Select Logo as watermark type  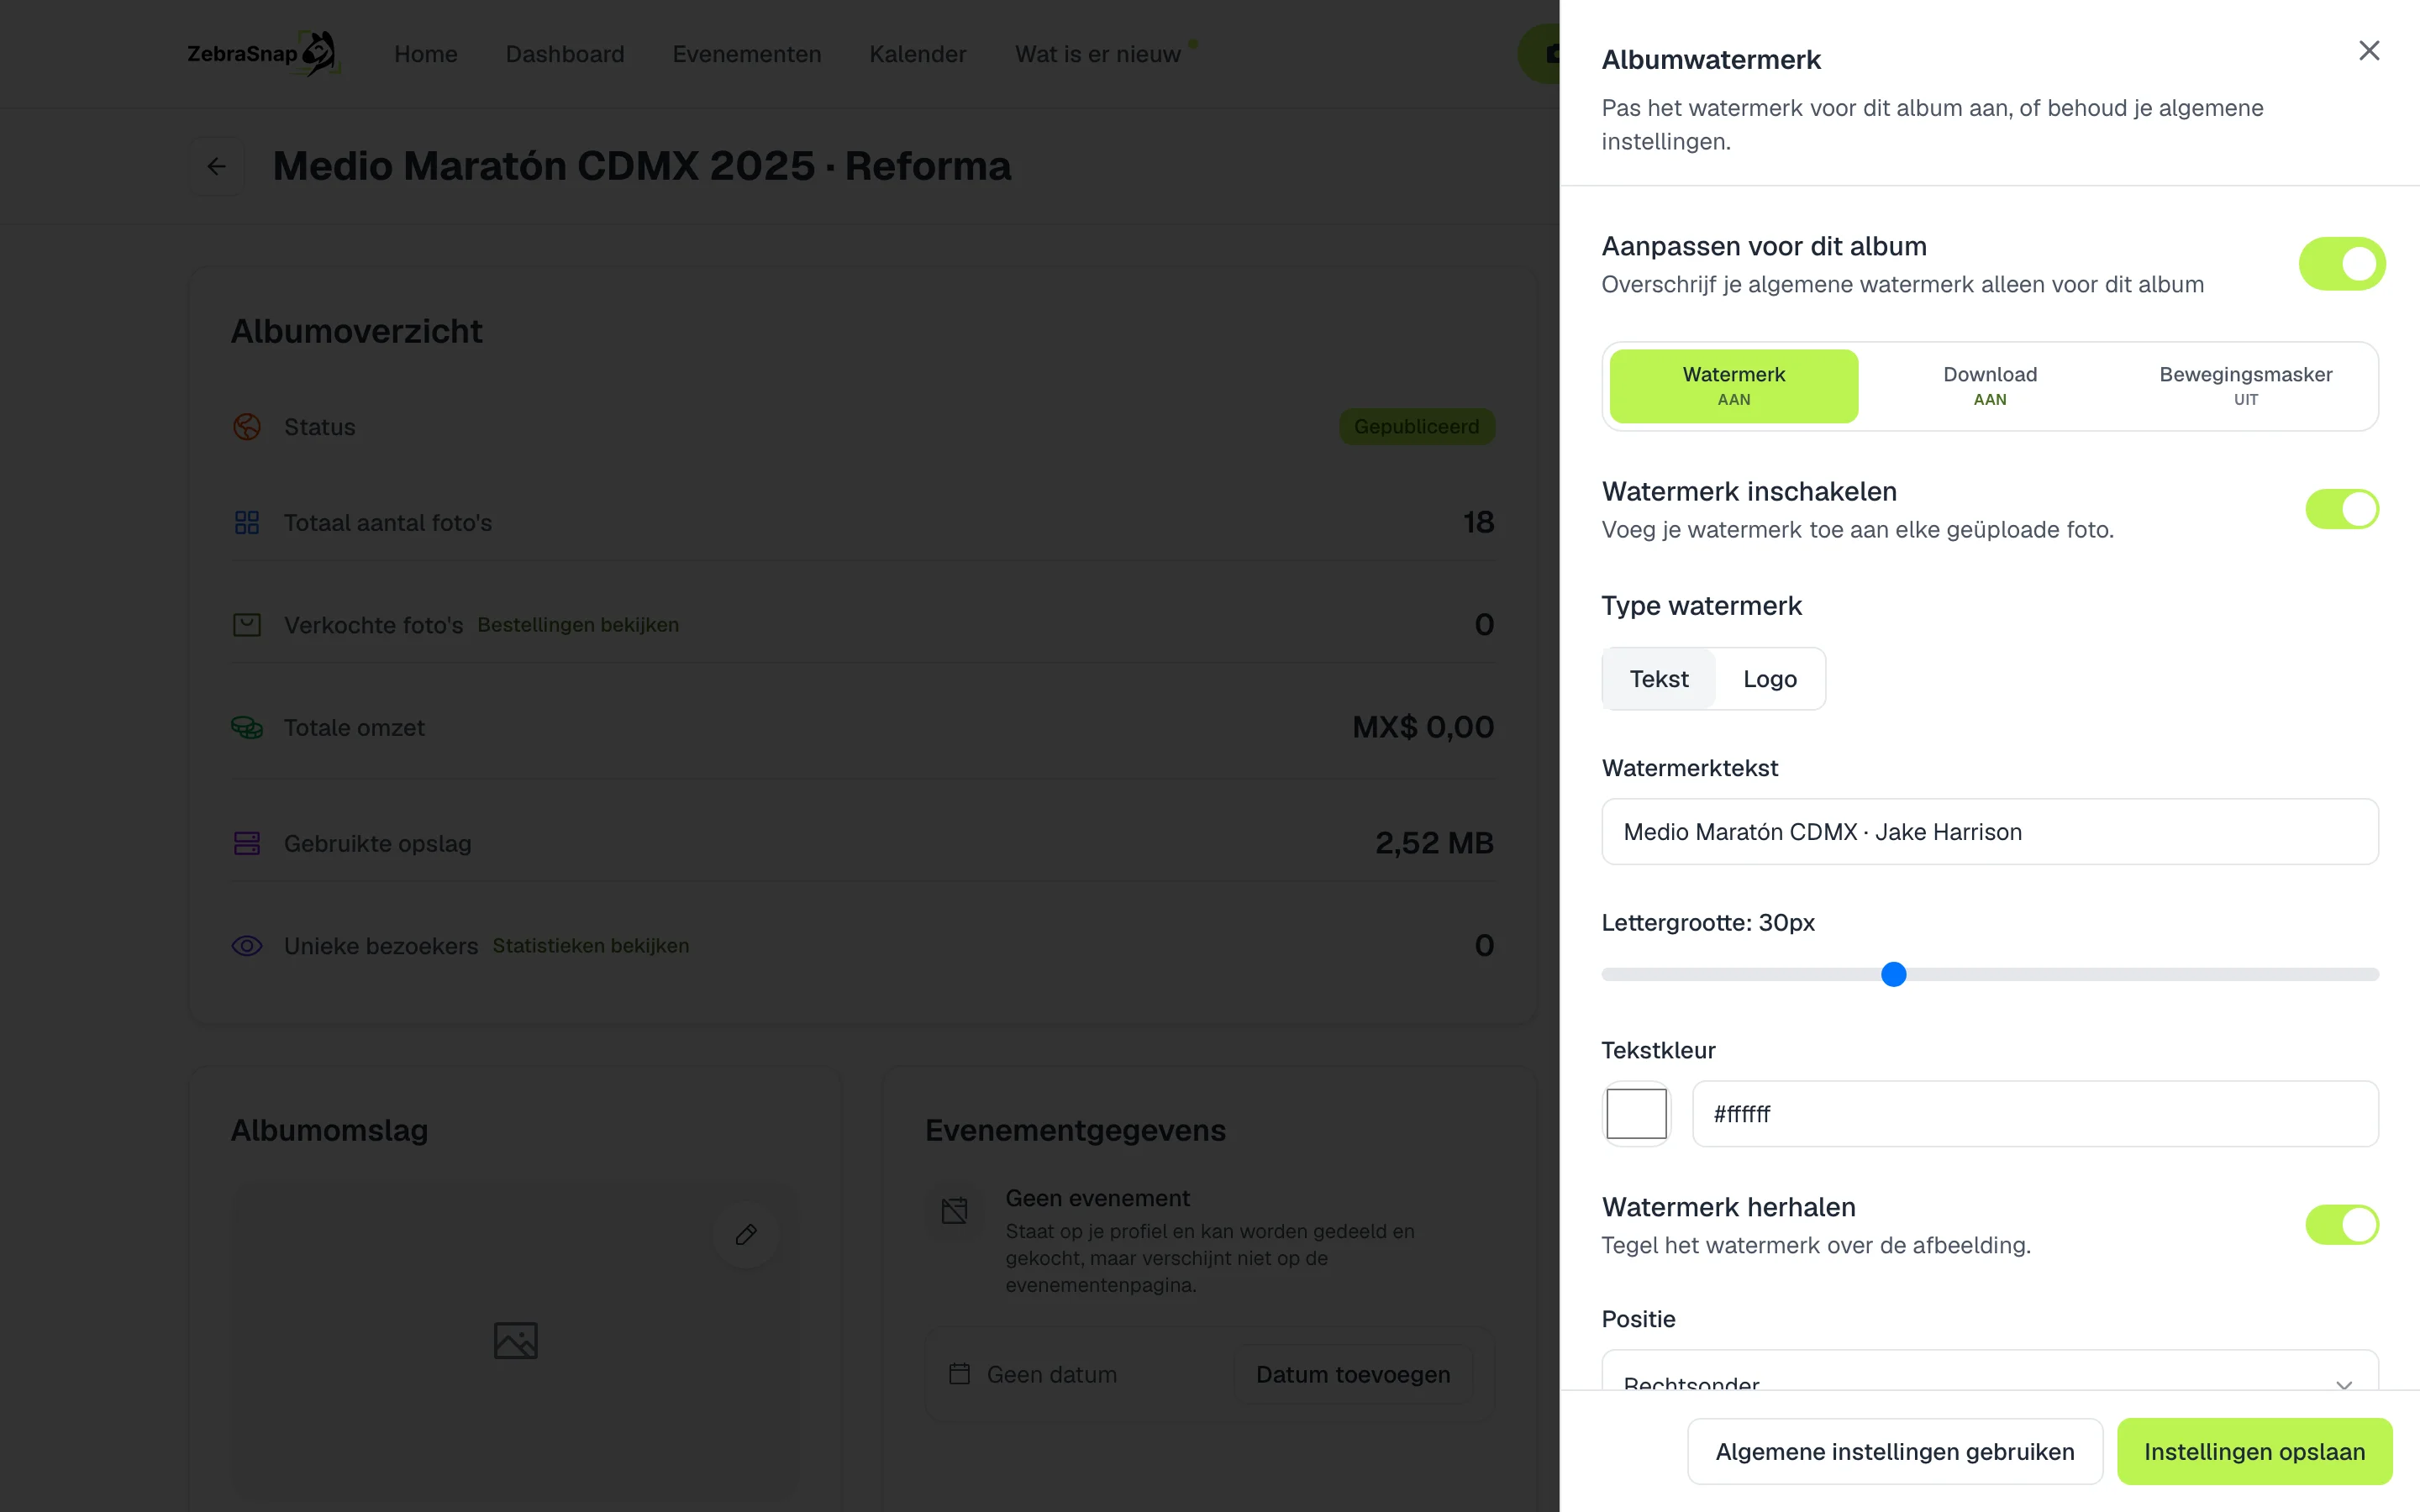click(x=1769, y=679)
